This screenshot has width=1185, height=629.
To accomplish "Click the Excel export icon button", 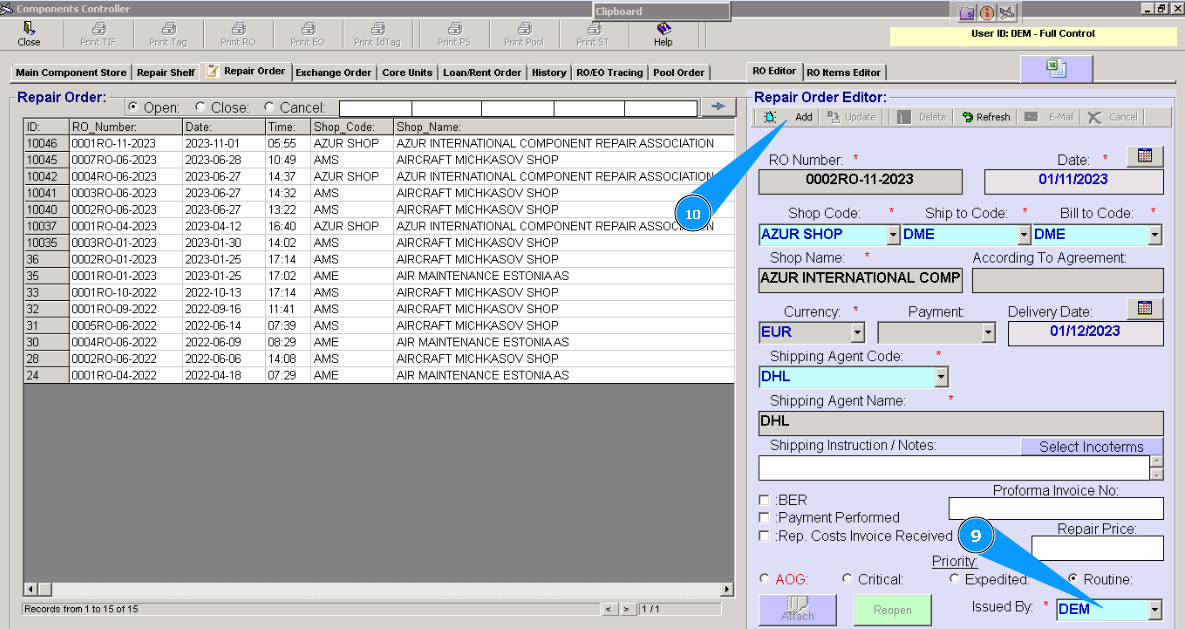I will (1056, 69).
